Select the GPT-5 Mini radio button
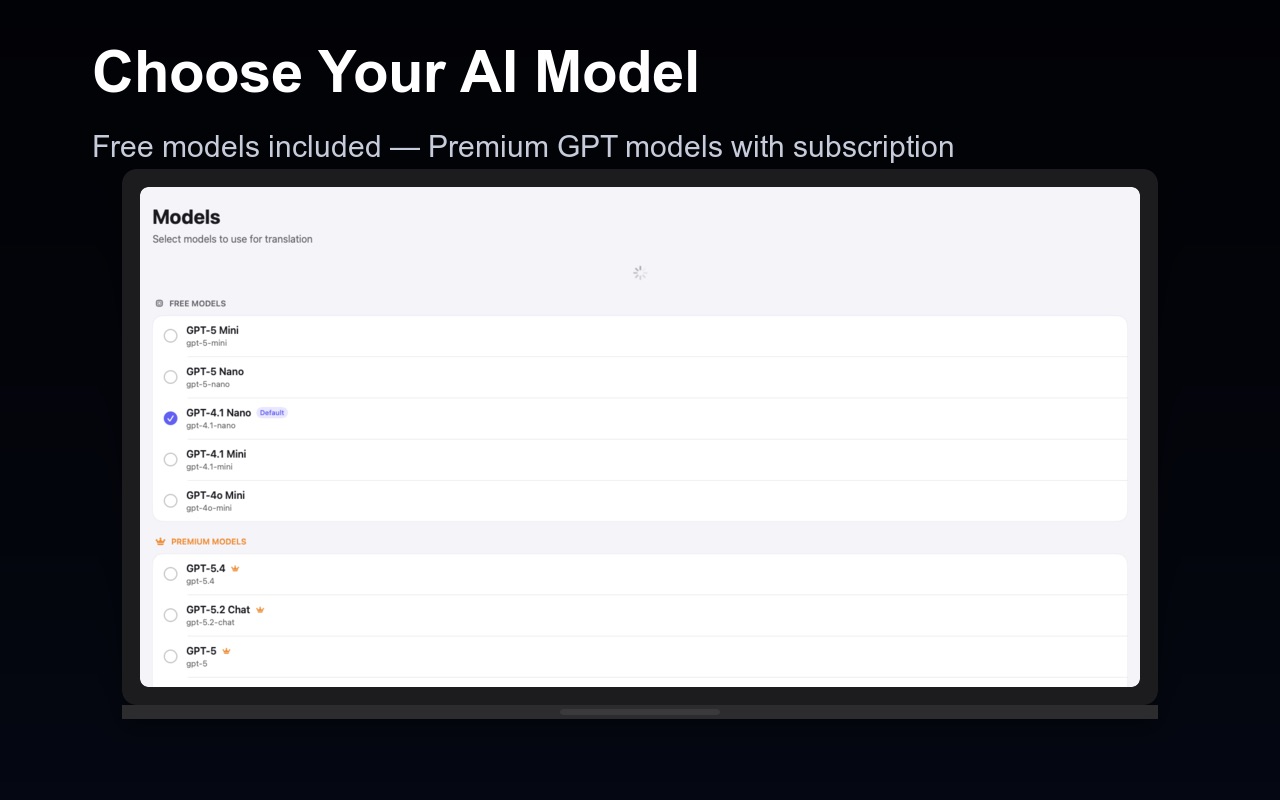The width and height of the screenshot is (1280, 800). coord(170,336)
